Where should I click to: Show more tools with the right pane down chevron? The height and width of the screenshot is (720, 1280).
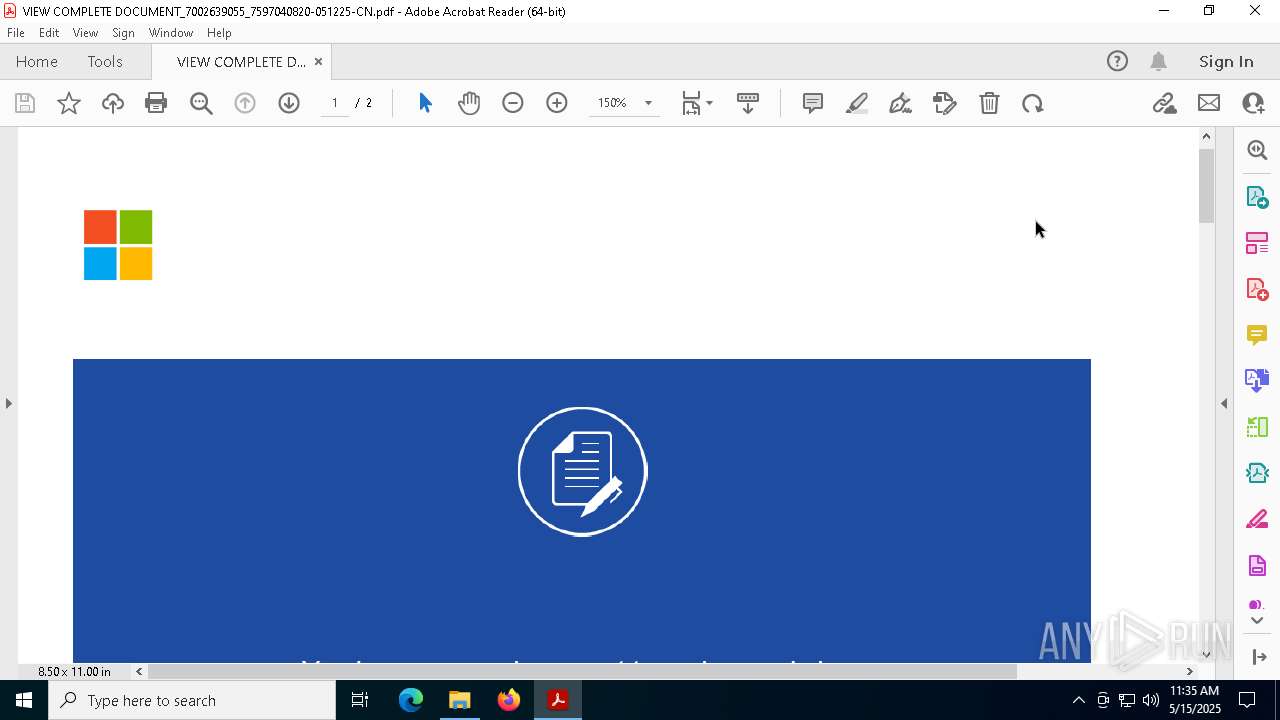pyautogui.click(x=1257, y=621)
